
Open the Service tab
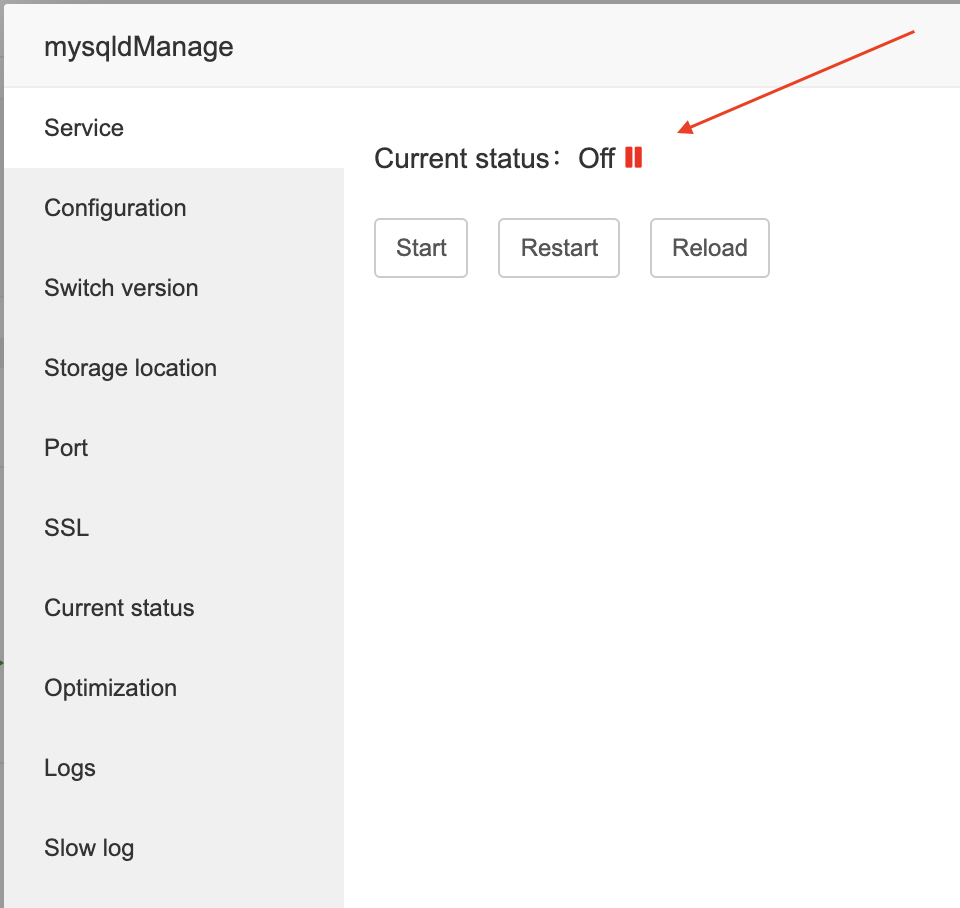[84, 128]
